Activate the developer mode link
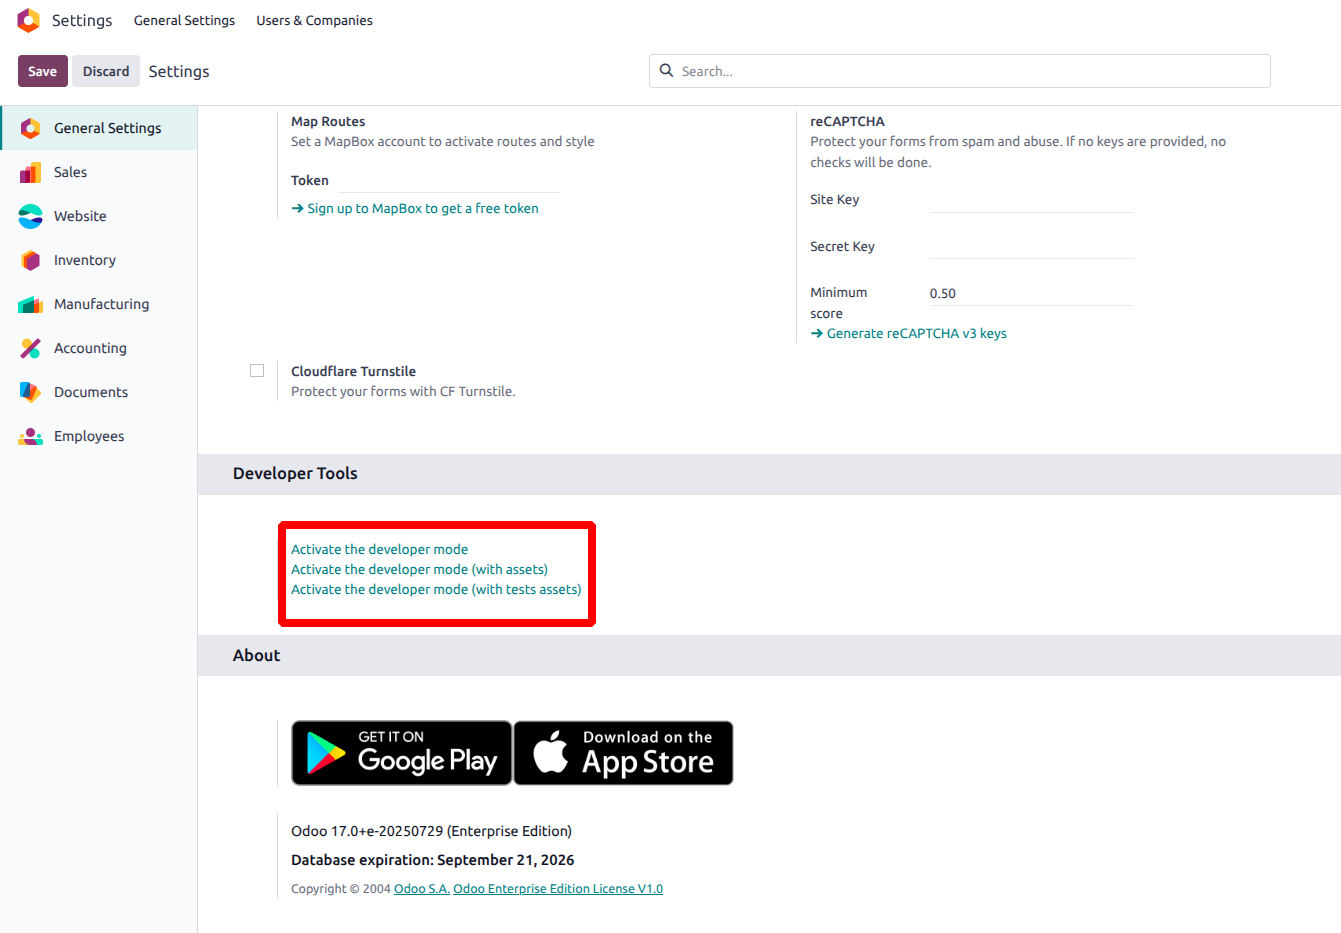1341x933 pixels. point(379,549)
